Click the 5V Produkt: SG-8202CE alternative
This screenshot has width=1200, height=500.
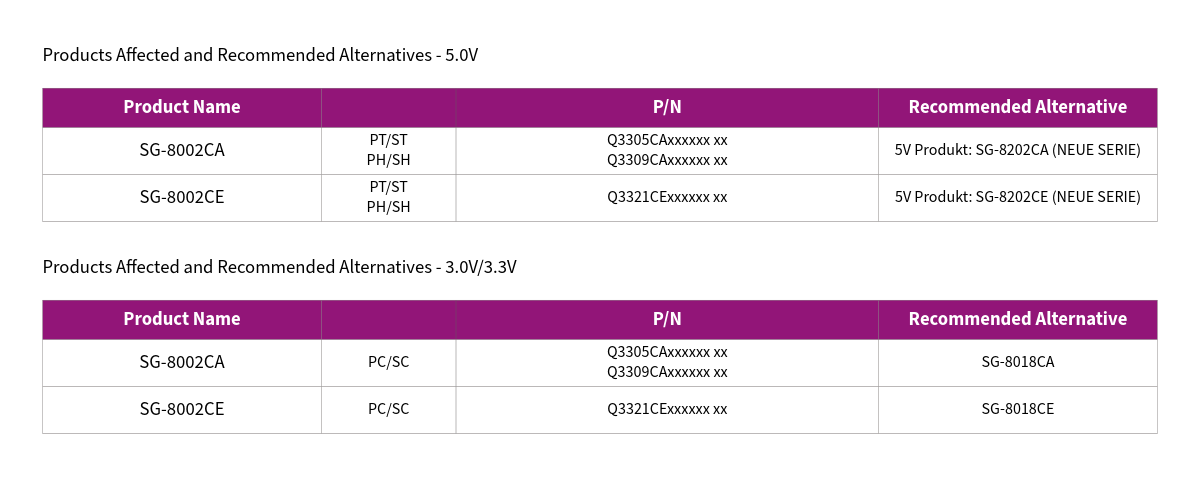click(x=1017, y=197)
